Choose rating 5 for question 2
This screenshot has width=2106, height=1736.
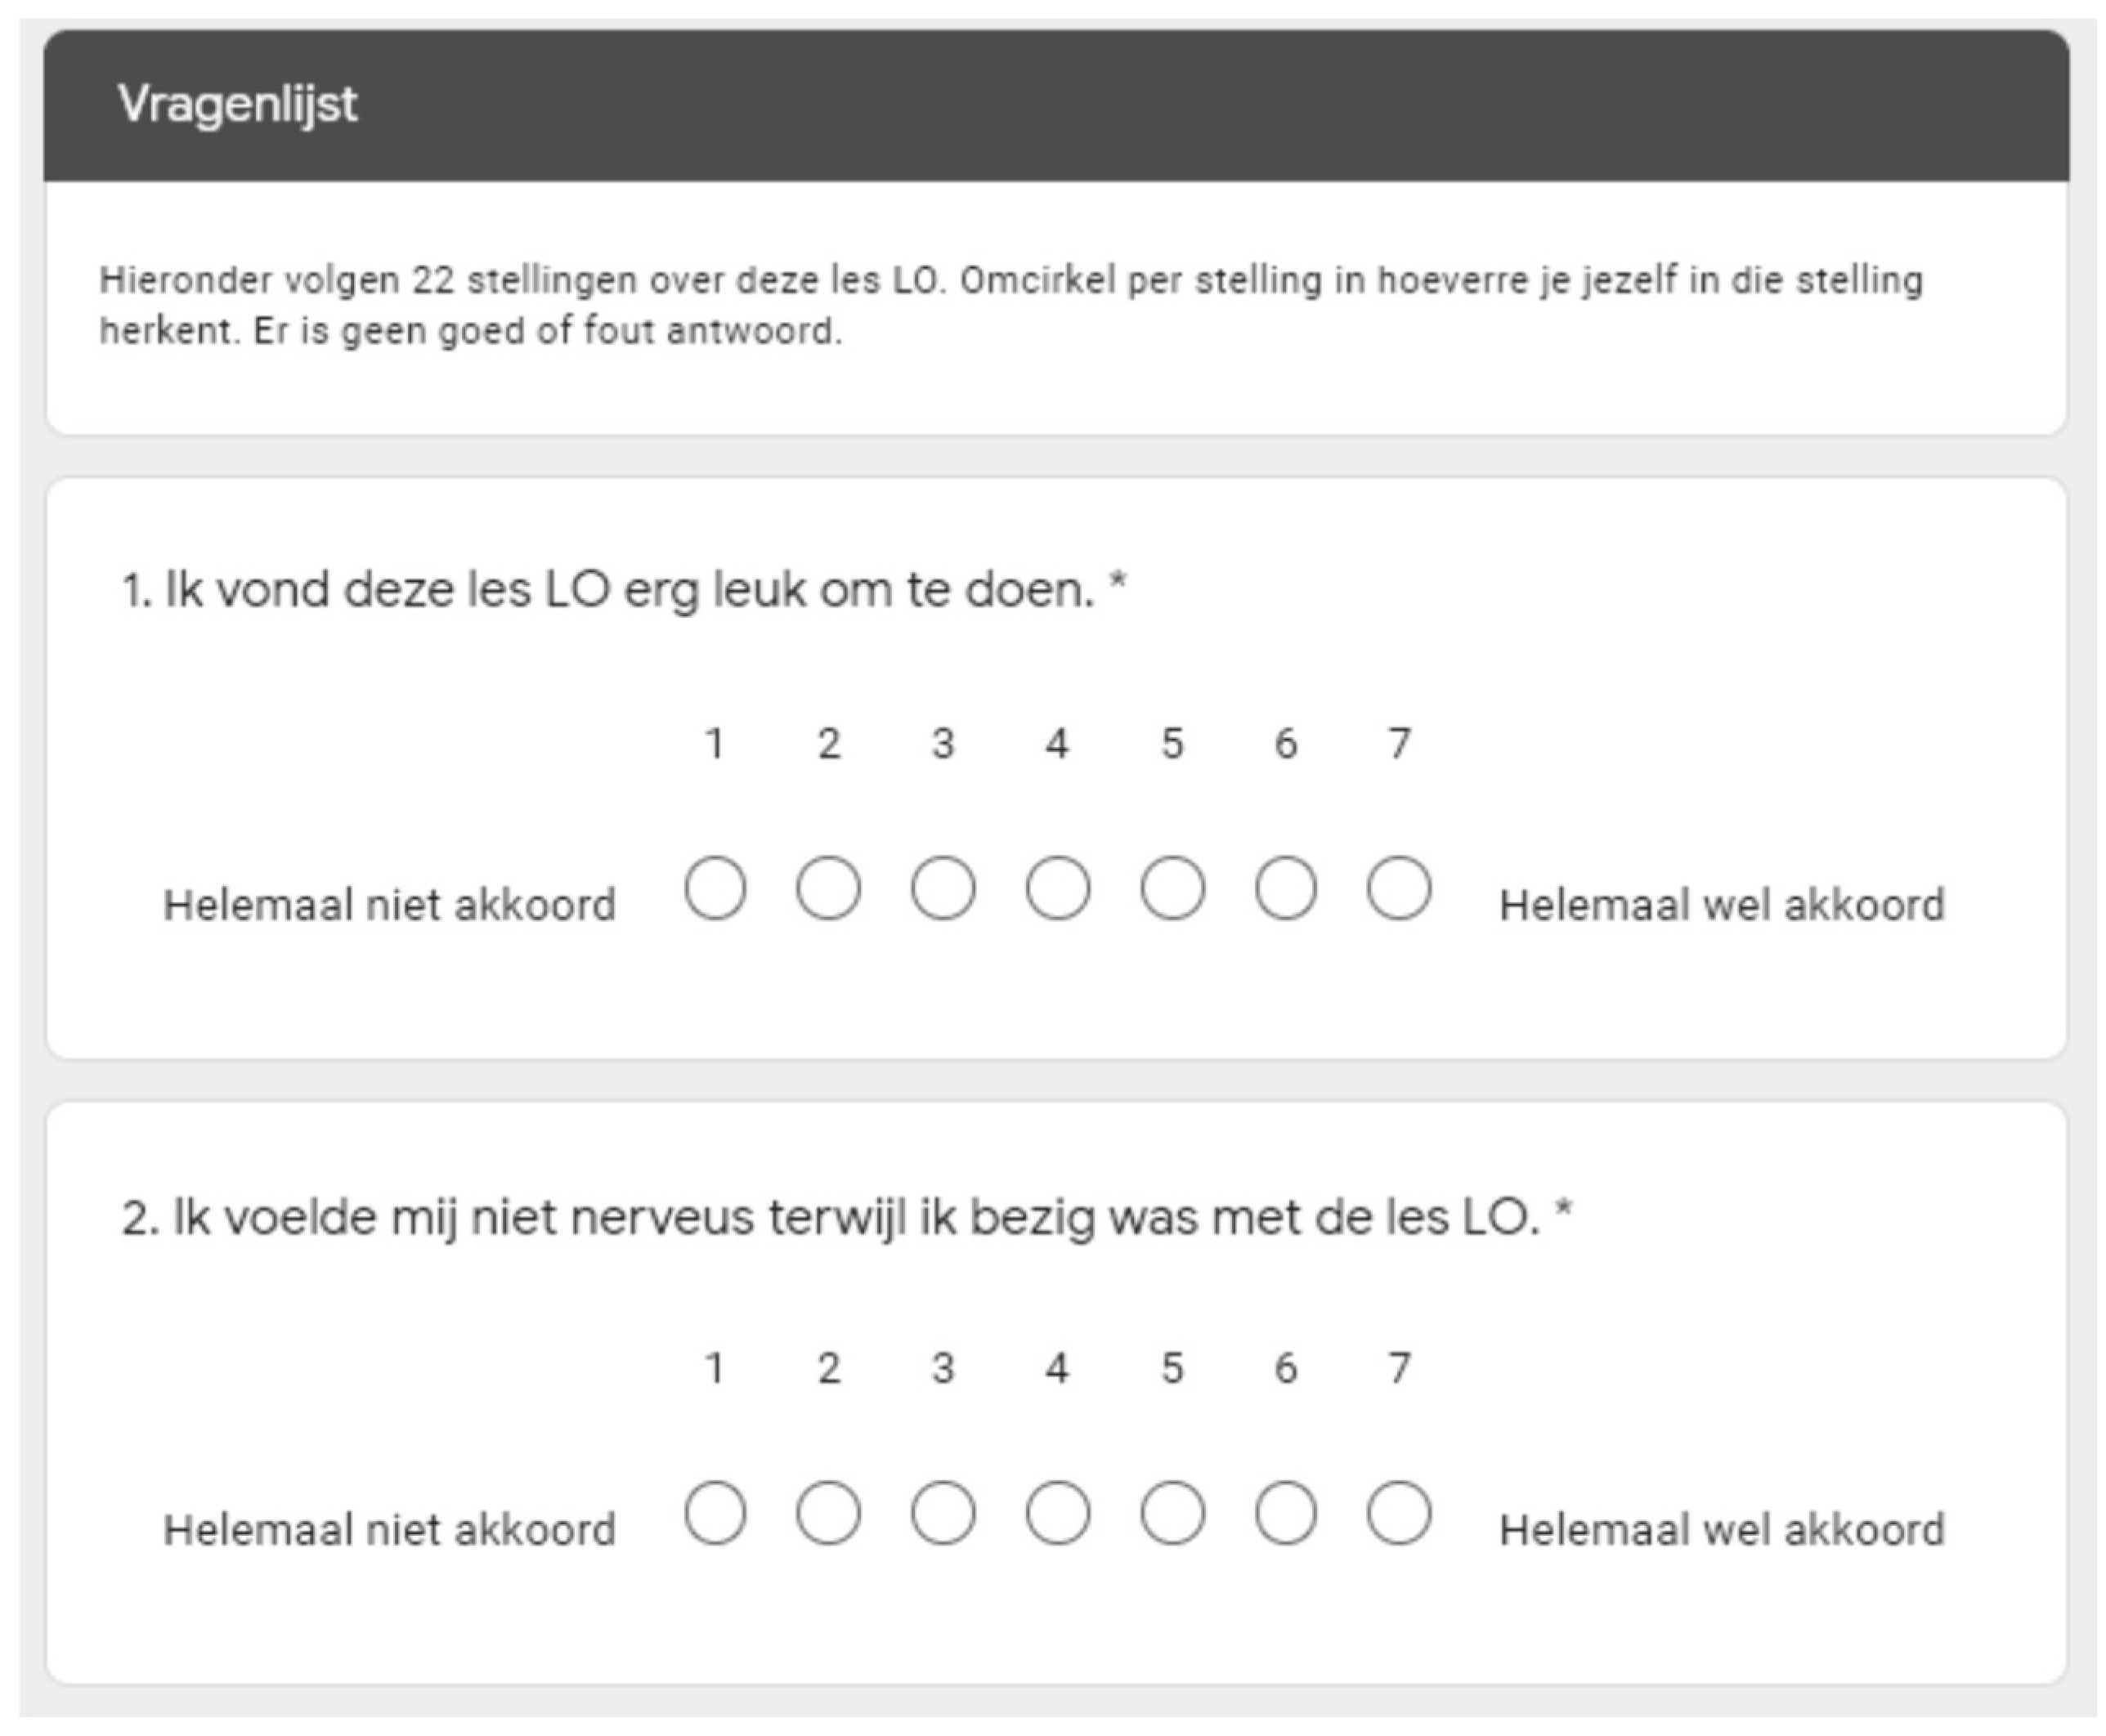tap(1172, 1513)
